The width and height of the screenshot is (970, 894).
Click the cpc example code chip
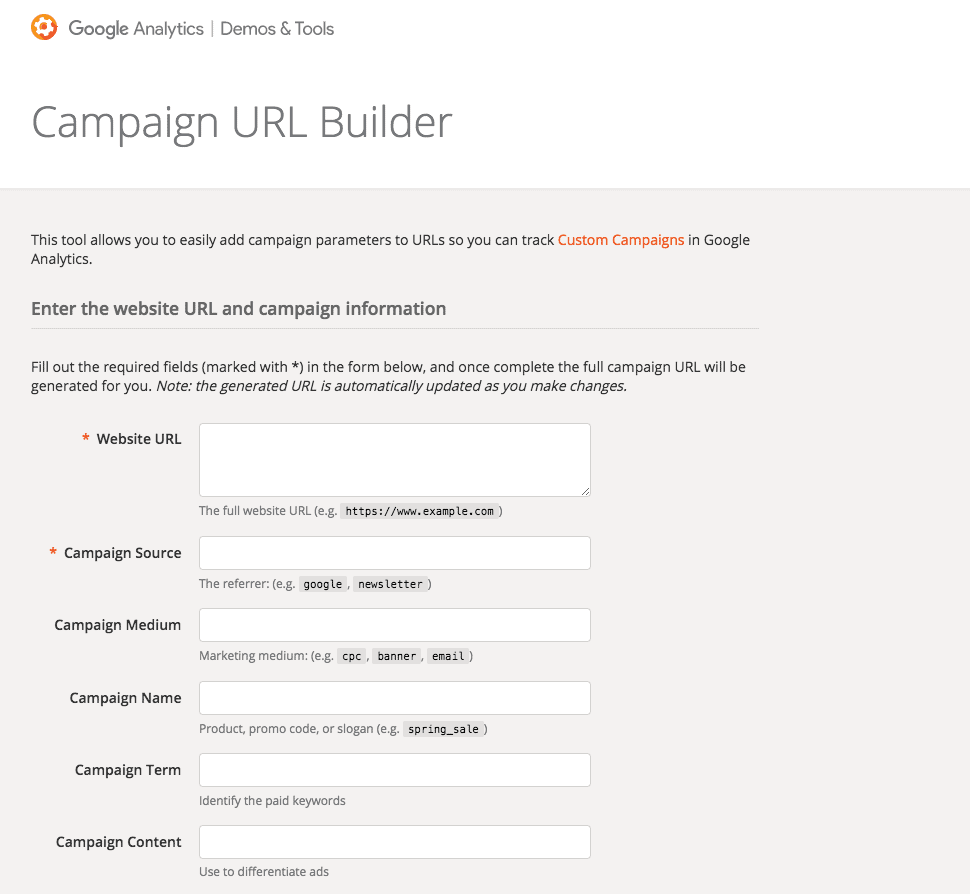[351, 657]
